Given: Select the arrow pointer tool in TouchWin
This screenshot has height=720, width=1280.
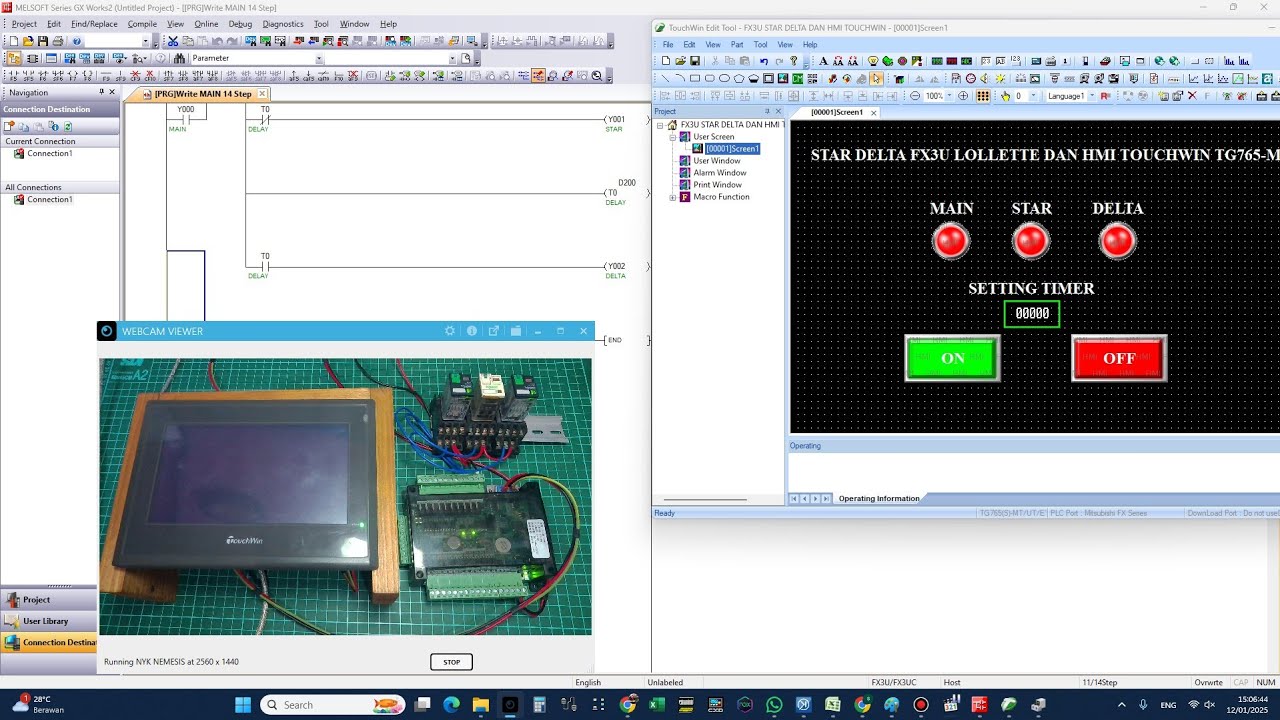Looking at the screenshot, I should [x=876, y=78].
